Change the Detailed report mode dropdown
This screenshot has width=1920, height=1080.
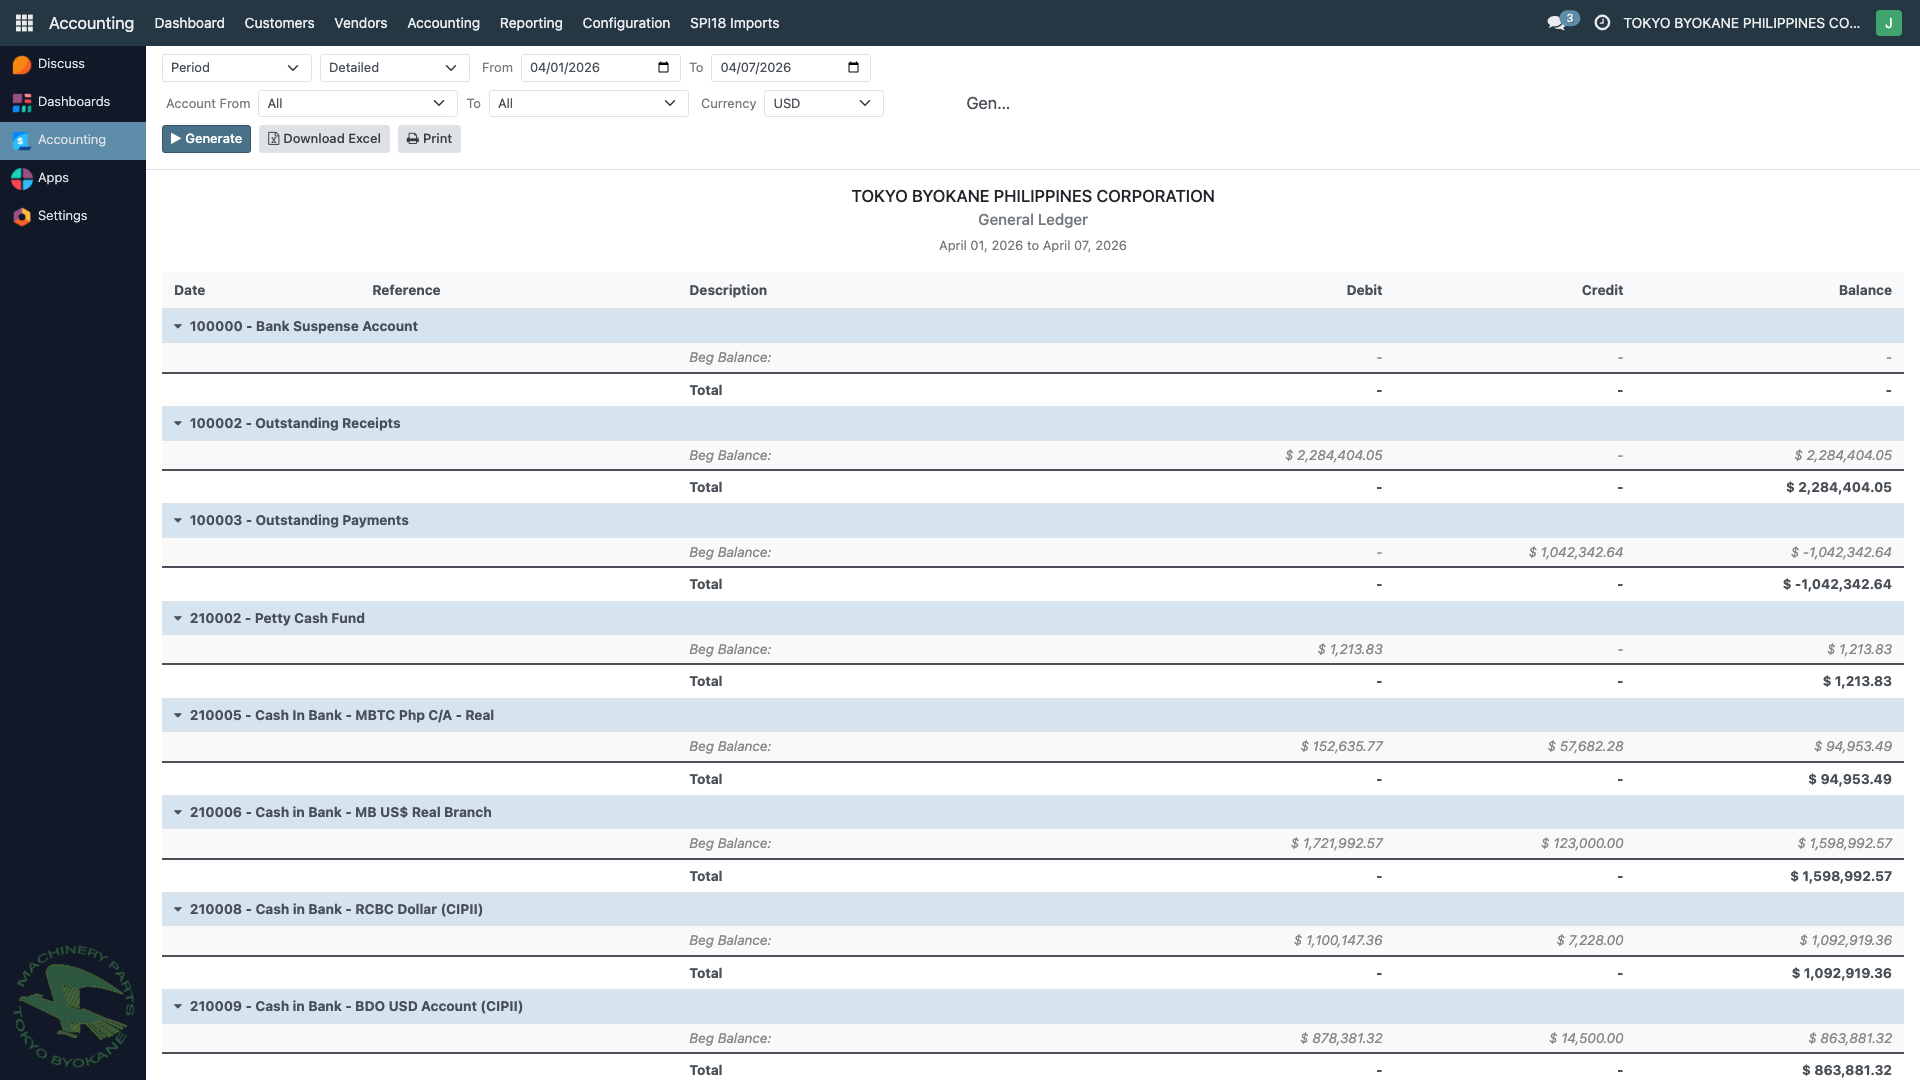[x=393, y=67]
